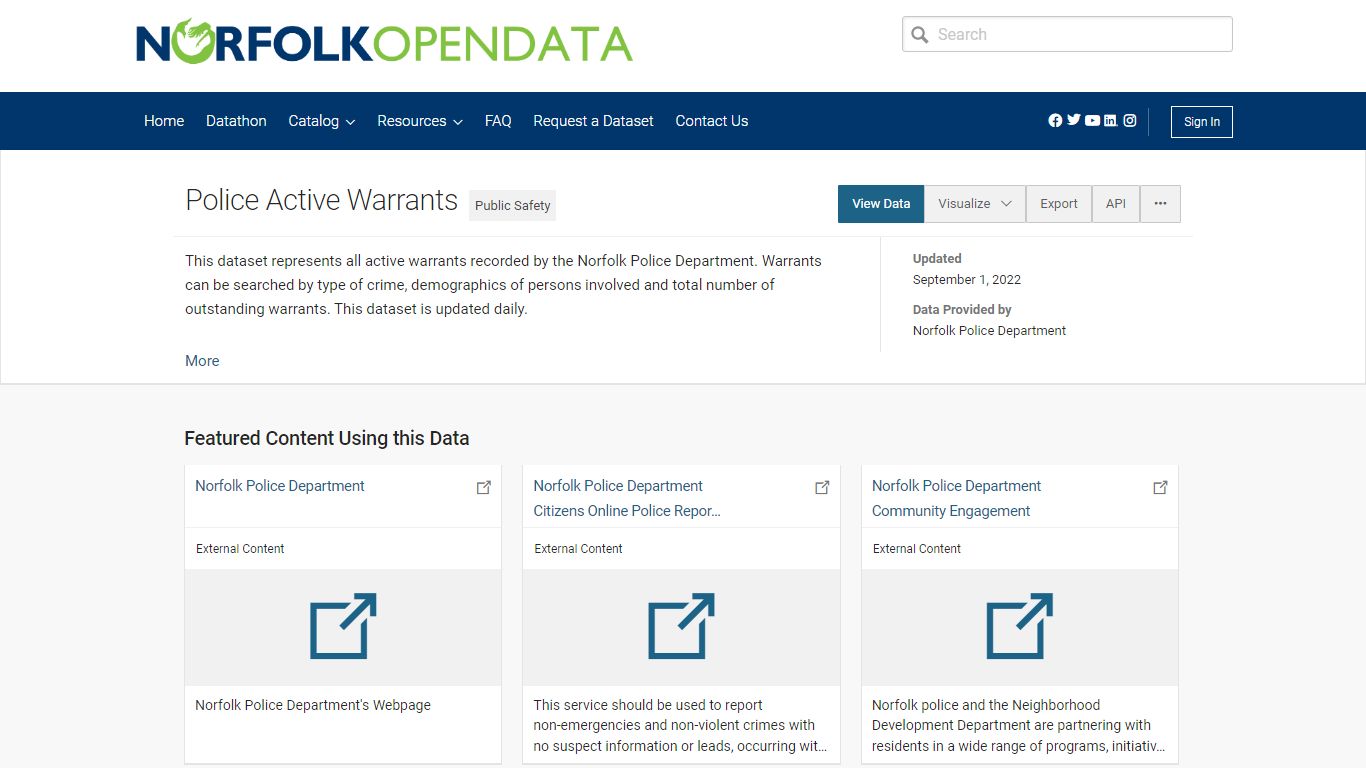Click the more options ellipsis button
This screenshot has height=768, width=1366.
(x=1160, y=204)
